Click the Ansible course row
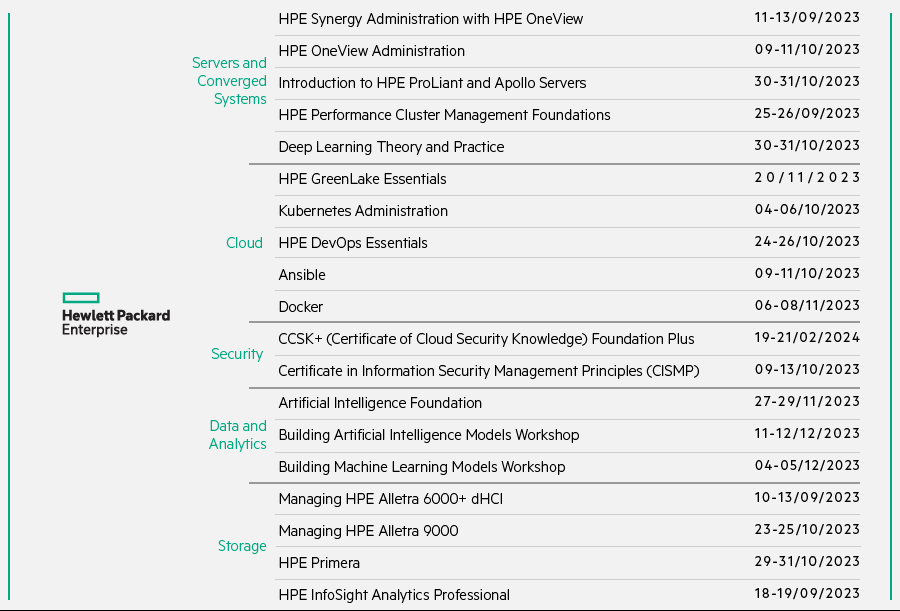Image resolution: width=900 pixels, height=611 pixels. click(x=302, y=275)
